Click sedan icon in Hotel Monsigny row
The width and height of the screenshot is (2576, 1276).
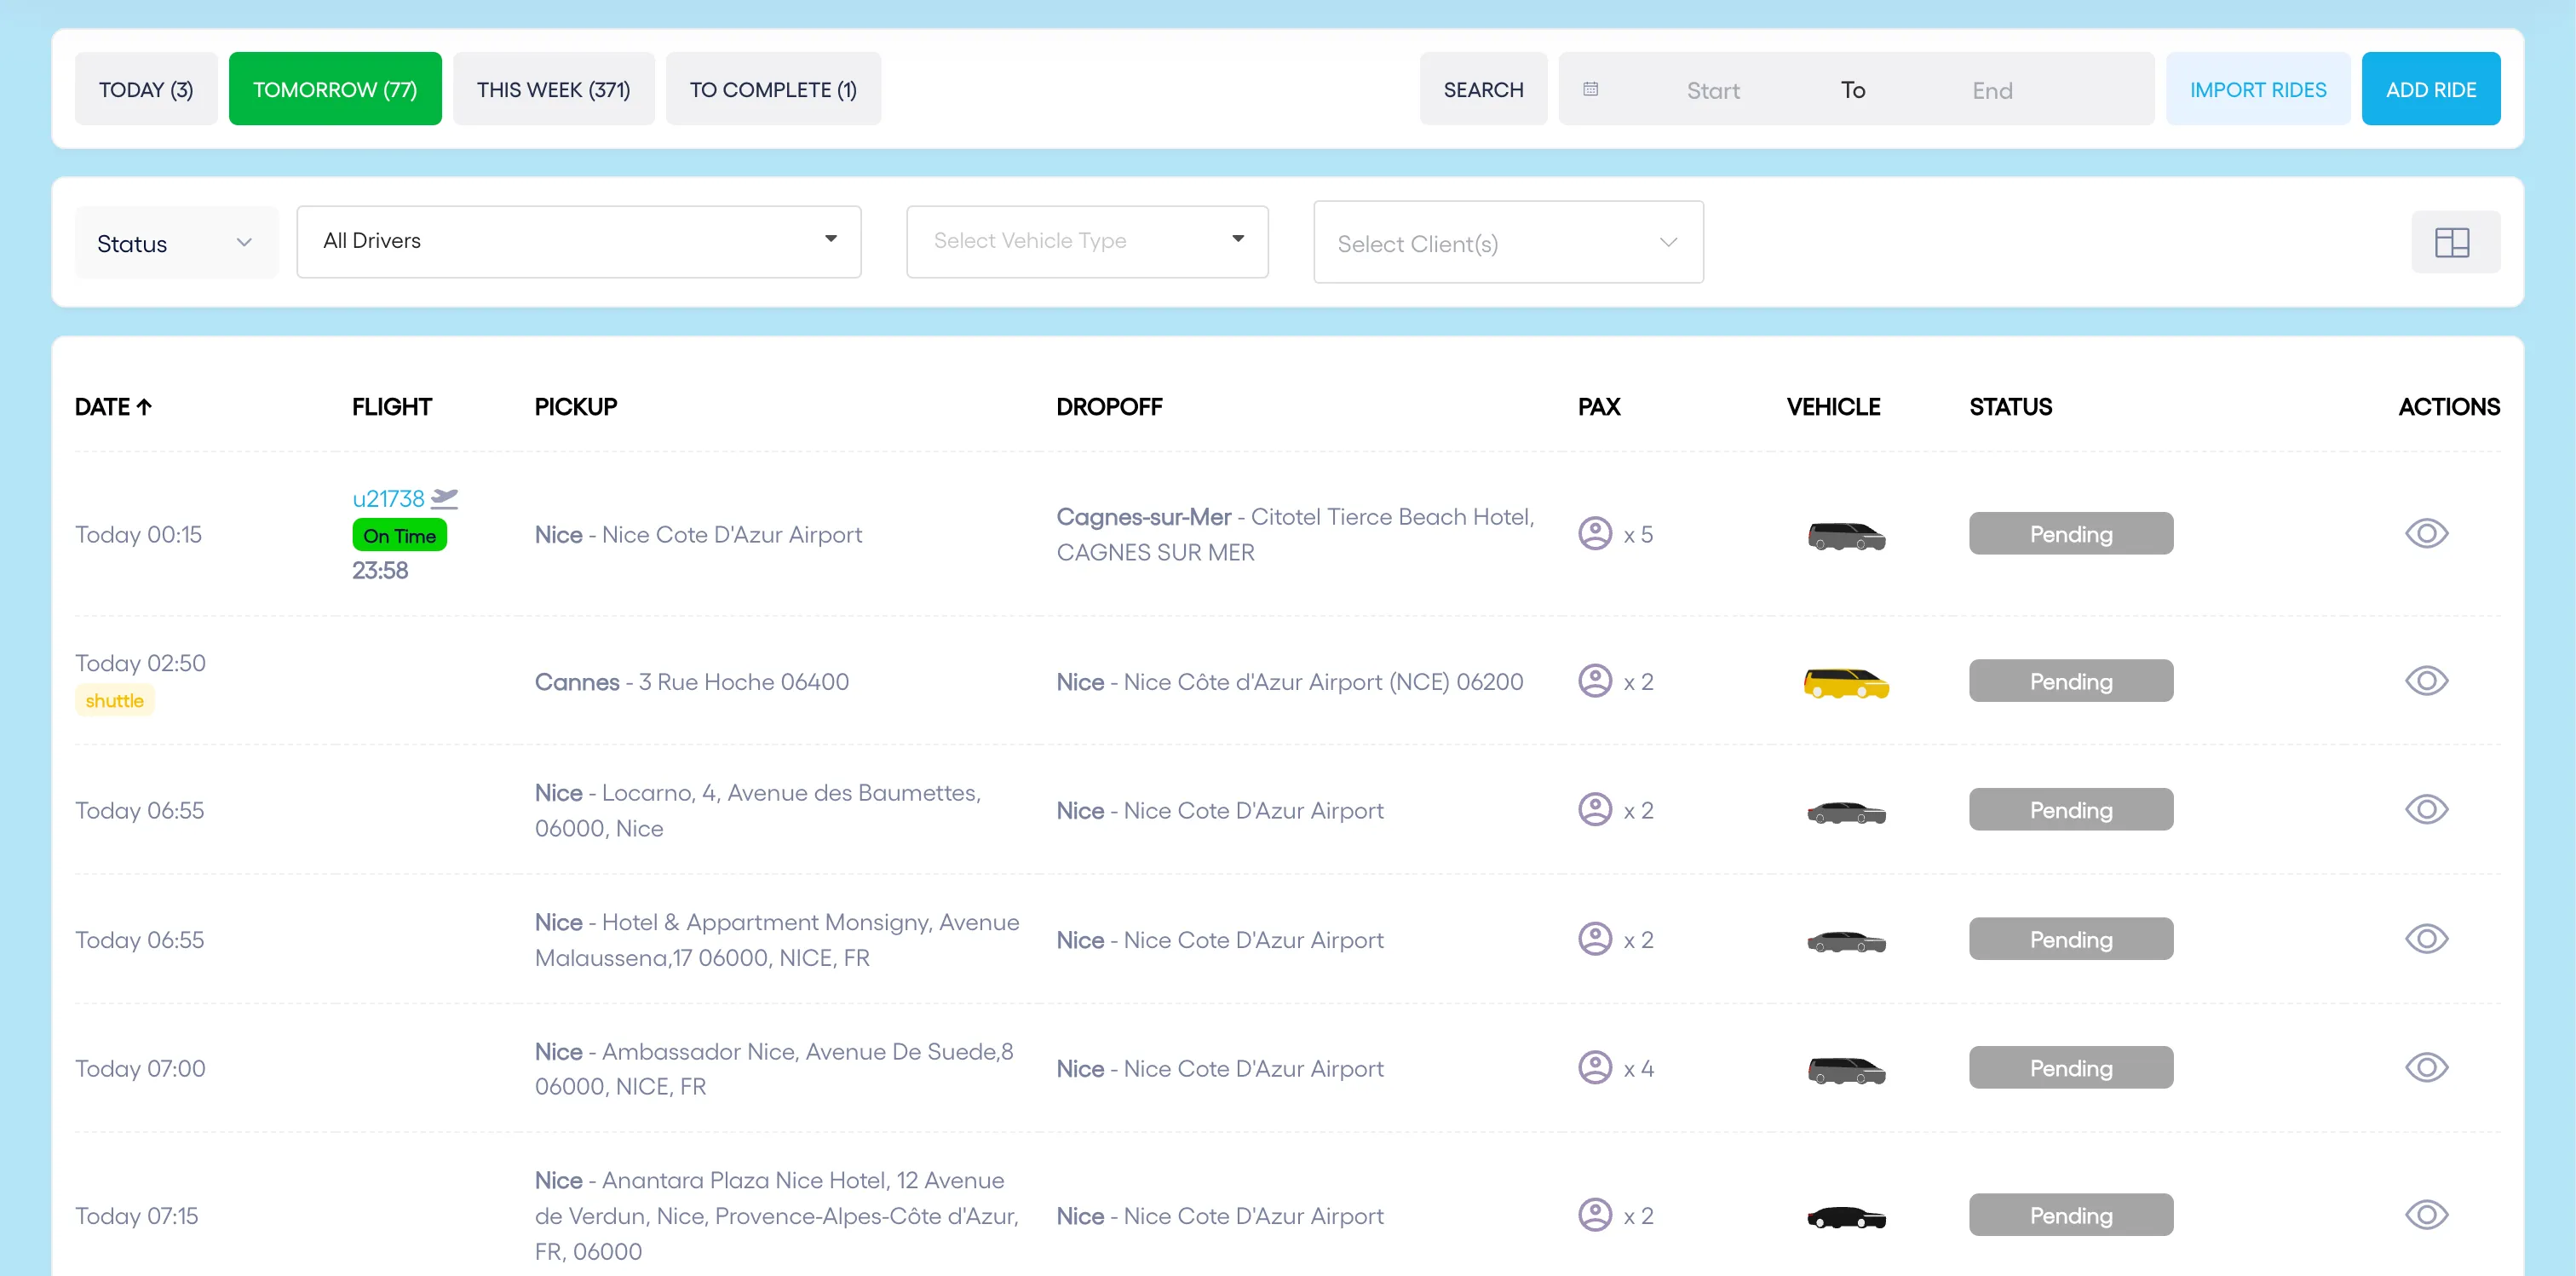click(1846, 941)
